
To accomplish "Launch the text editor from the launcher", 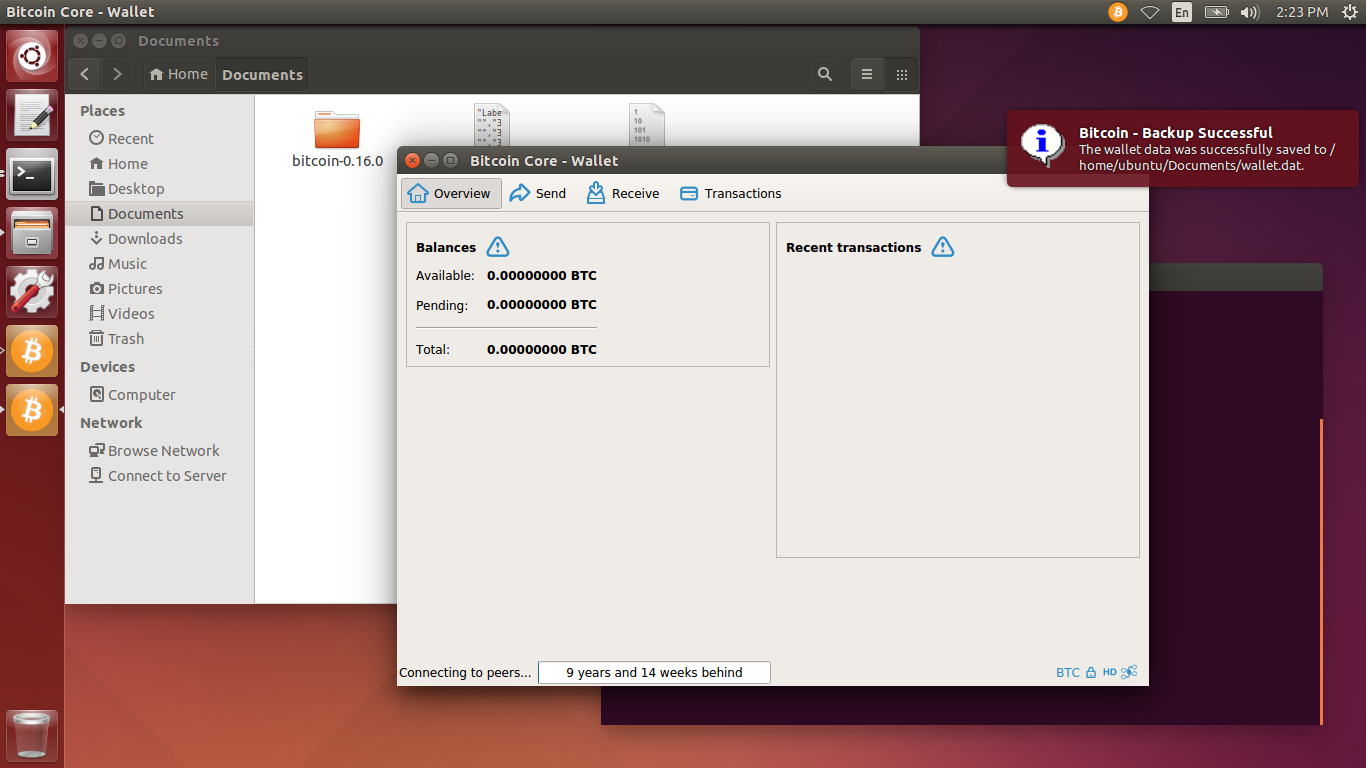I will (x=32, y=115).
